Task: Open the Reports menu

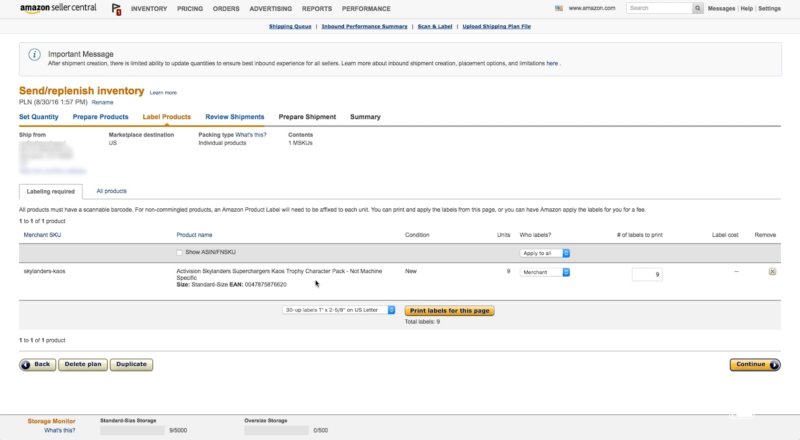Action: 317,9
